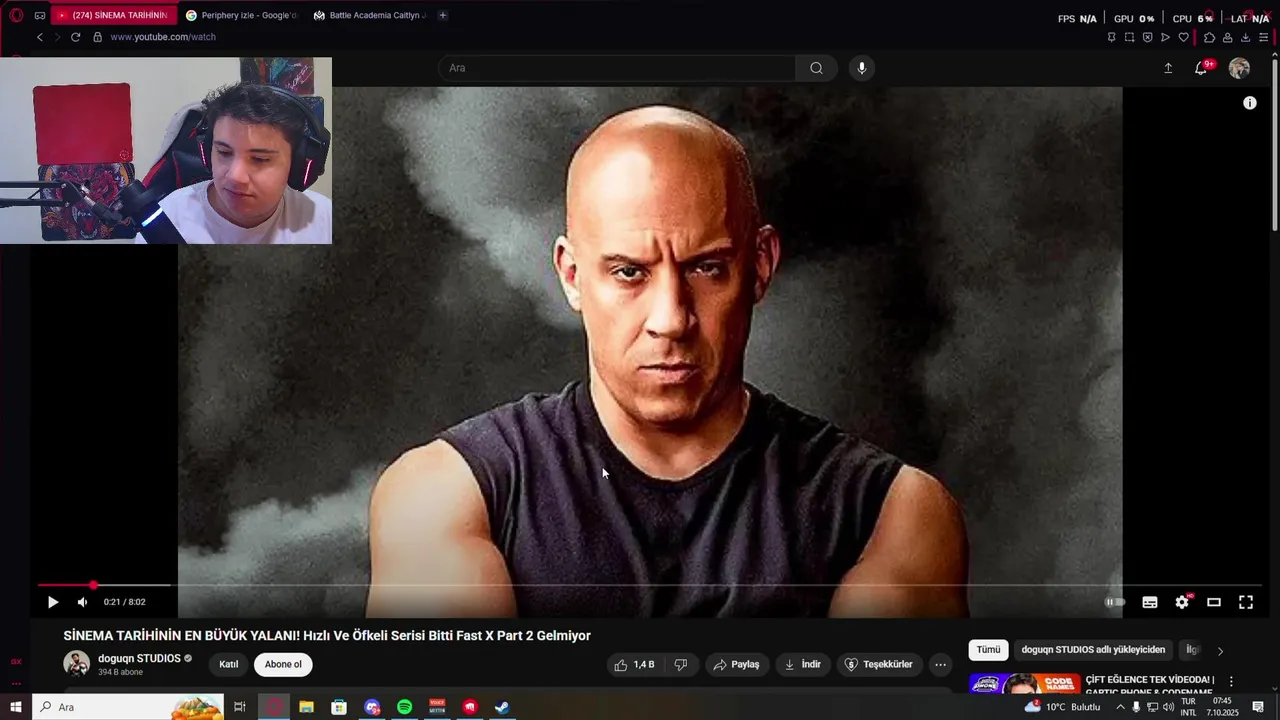Expand the hidden system tray icons chevron

click(1120, 707)
